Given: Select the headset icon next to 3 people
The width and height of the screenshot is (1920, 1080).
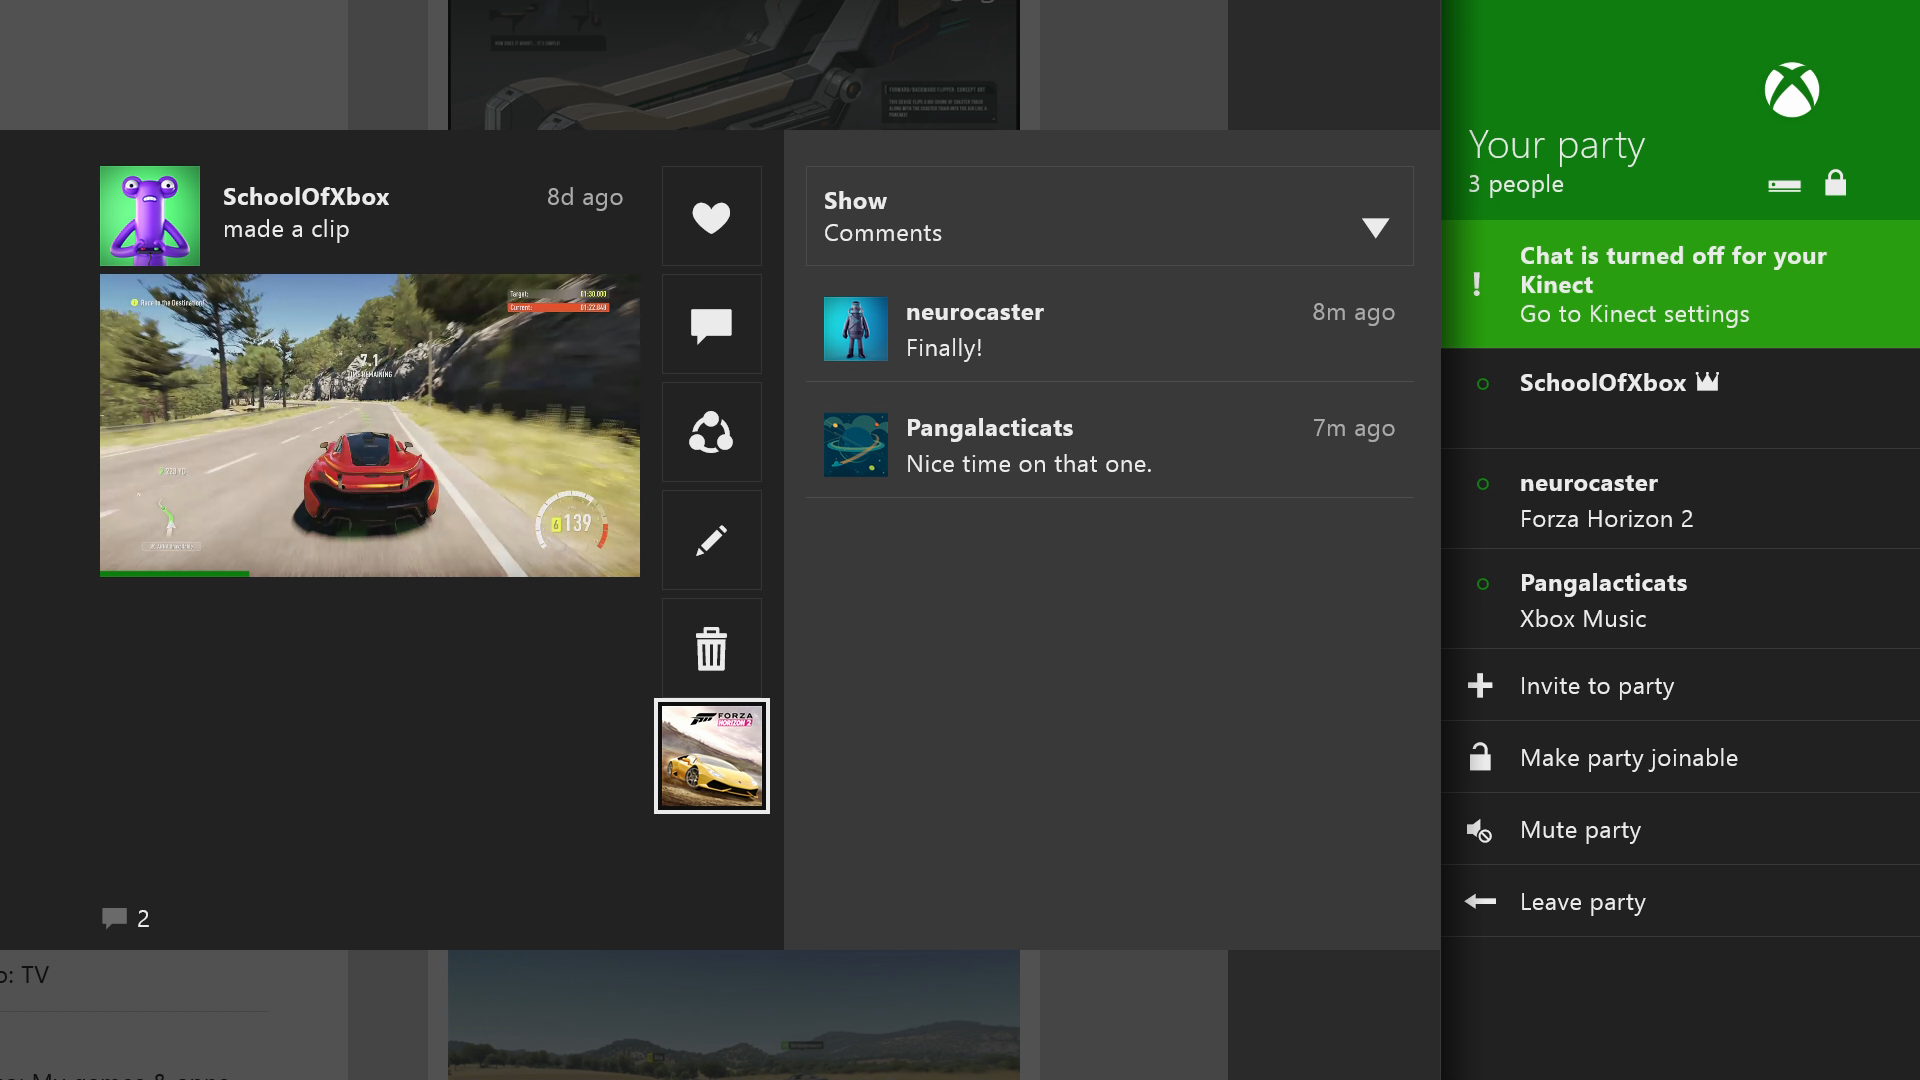Looking at the screenshot, I should coord(1785,183).
